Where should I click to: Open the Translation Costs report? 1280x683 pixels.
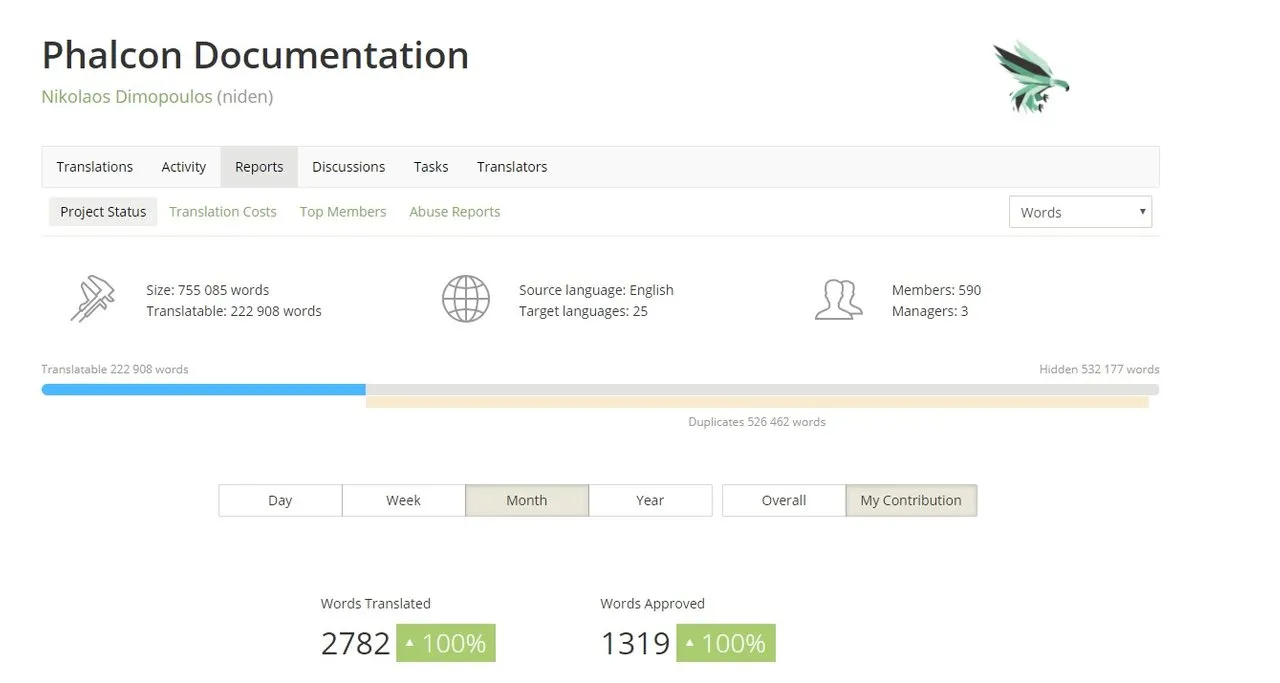[223, 212]
